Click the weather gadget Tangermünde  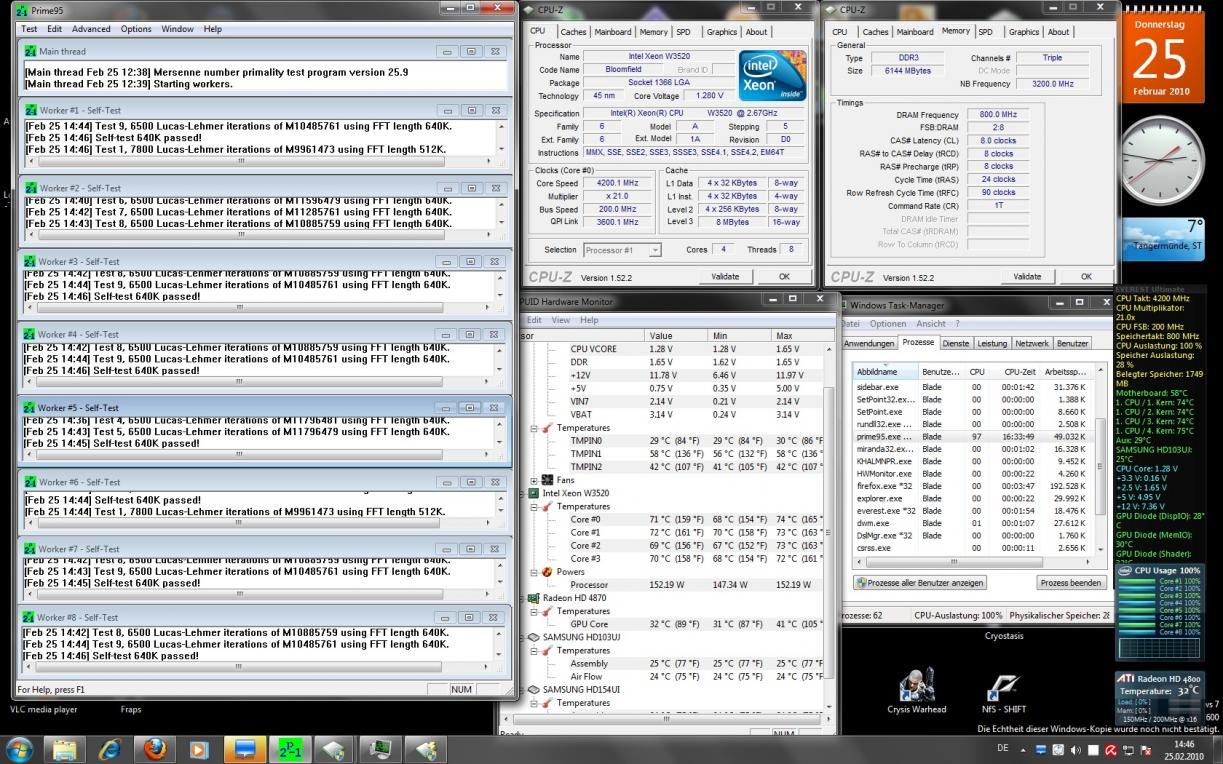click(1161, 238)
